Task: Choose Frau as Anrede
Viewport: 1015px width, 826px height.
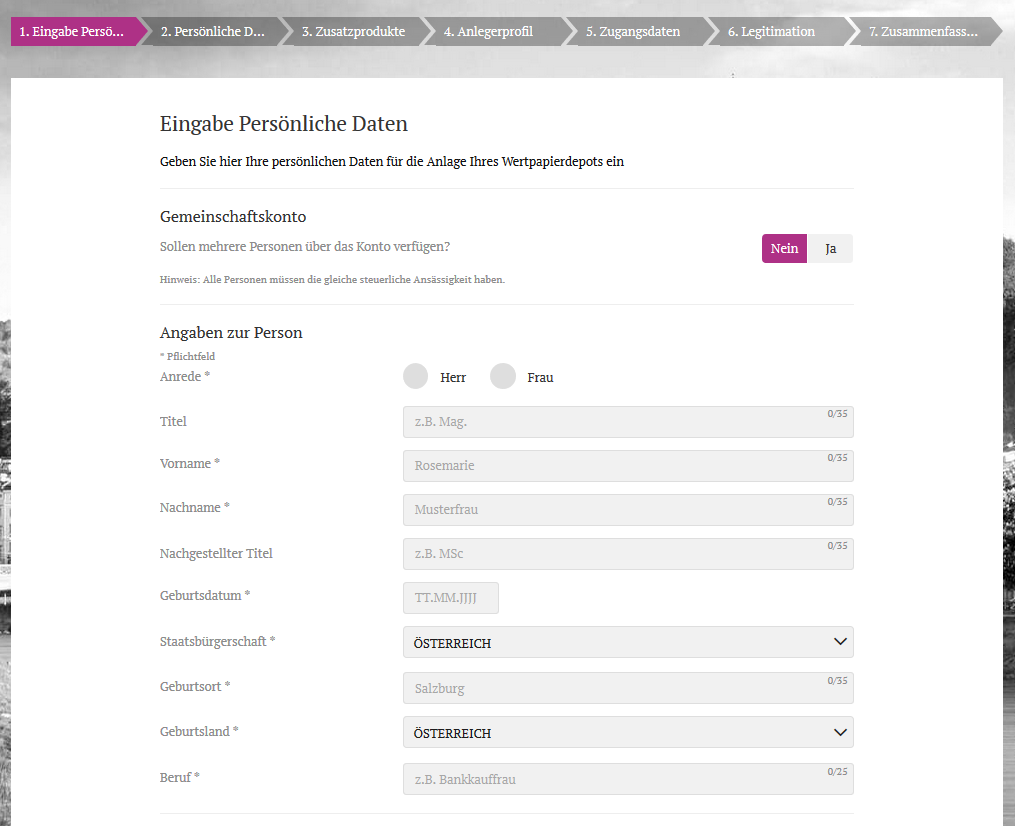Action: [503, 375]
